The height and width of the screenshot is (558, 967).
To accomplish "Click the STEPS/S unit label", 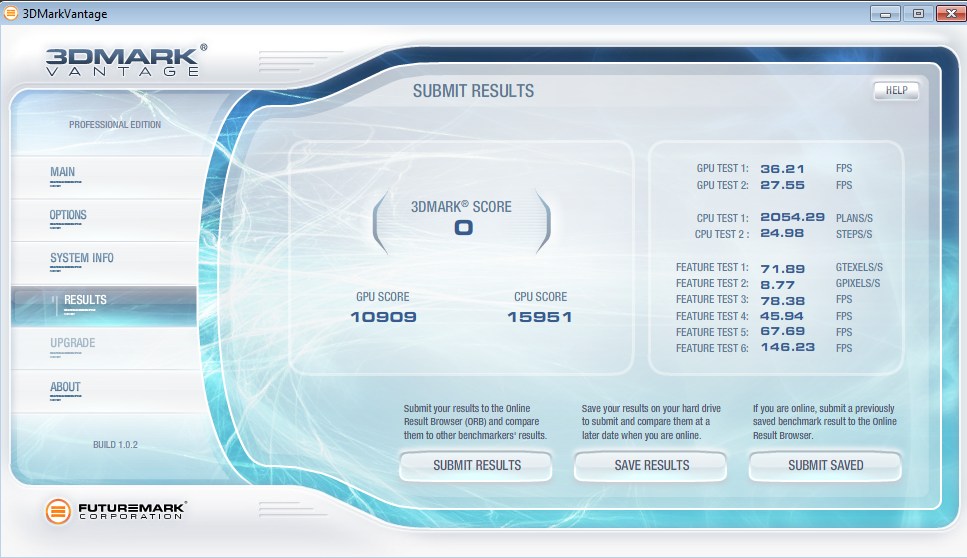I will click(854, 234).
